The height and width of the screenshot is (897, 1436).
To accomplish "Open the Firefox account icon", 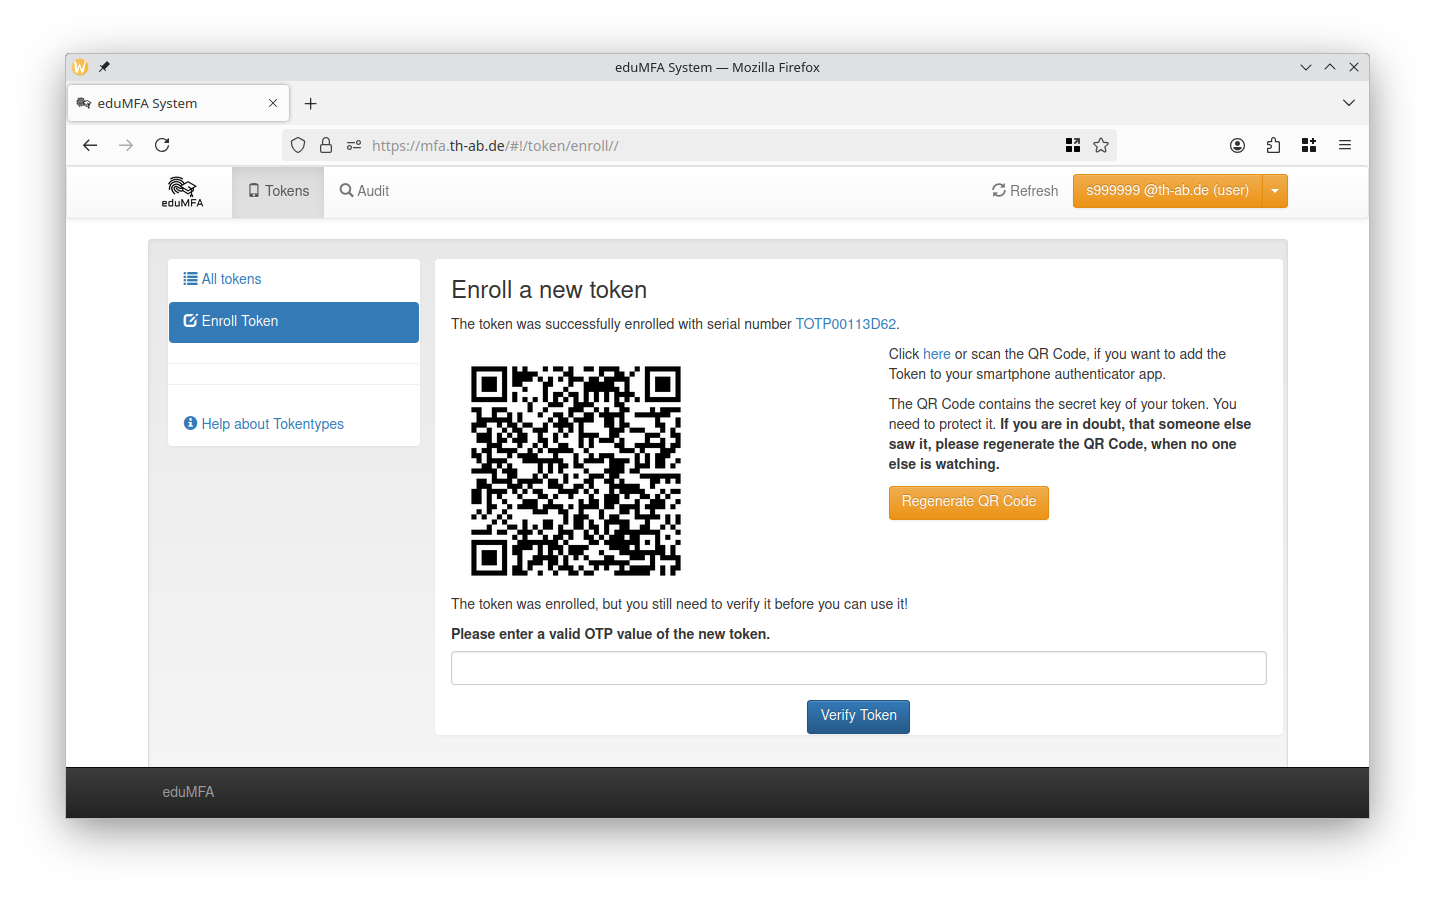I will click(1237, 145).
